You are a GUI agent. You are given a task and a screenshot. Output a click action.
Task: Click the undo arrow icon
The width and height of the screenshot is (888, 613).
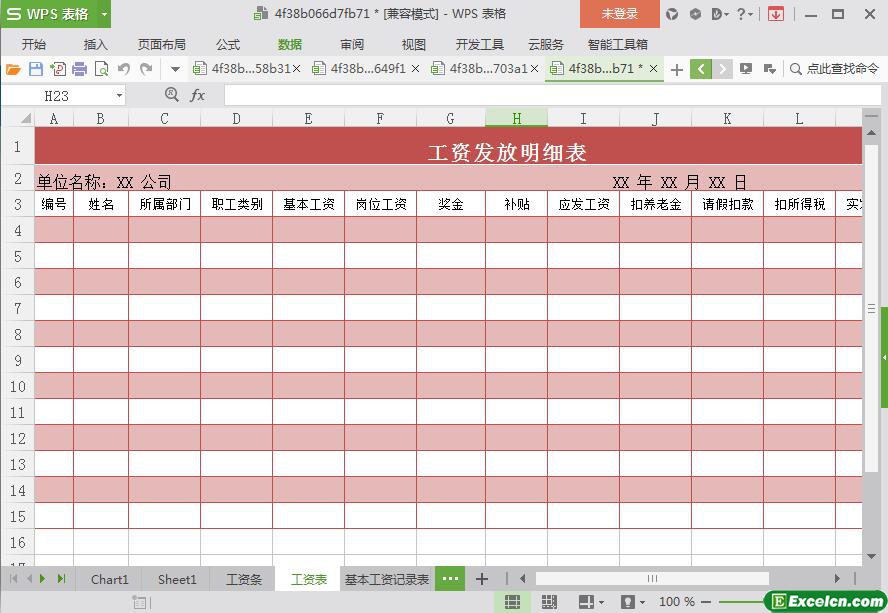pyautogui.click(x=124, y=69)
